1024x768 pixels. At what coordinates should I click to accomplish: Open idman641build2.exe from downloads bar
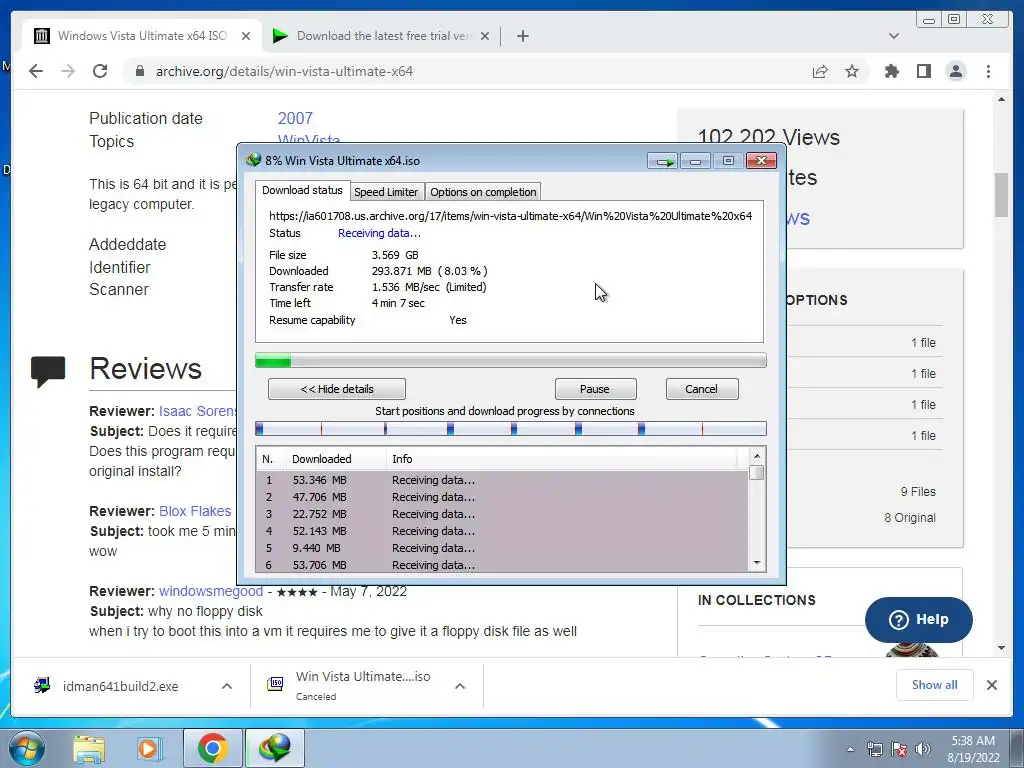tap(120, 686)
